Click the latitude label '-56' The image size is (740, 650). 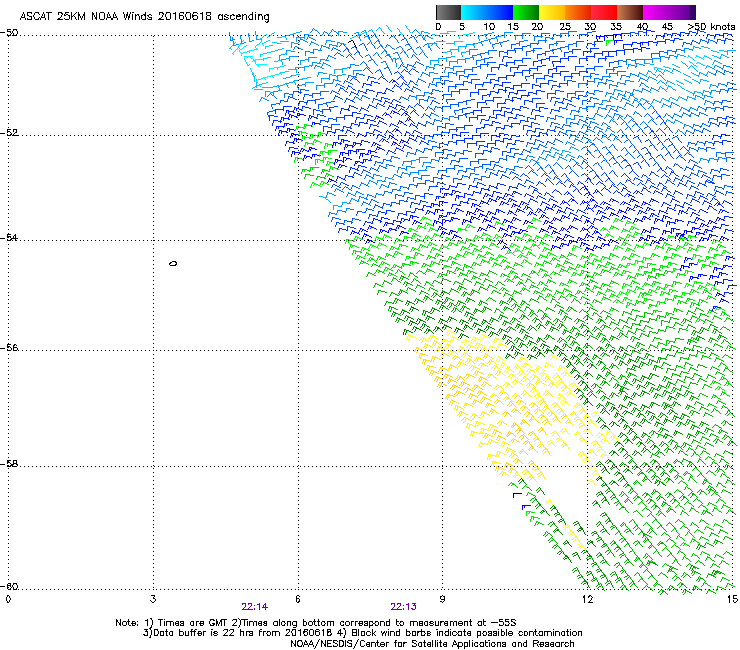coord(9,348)
